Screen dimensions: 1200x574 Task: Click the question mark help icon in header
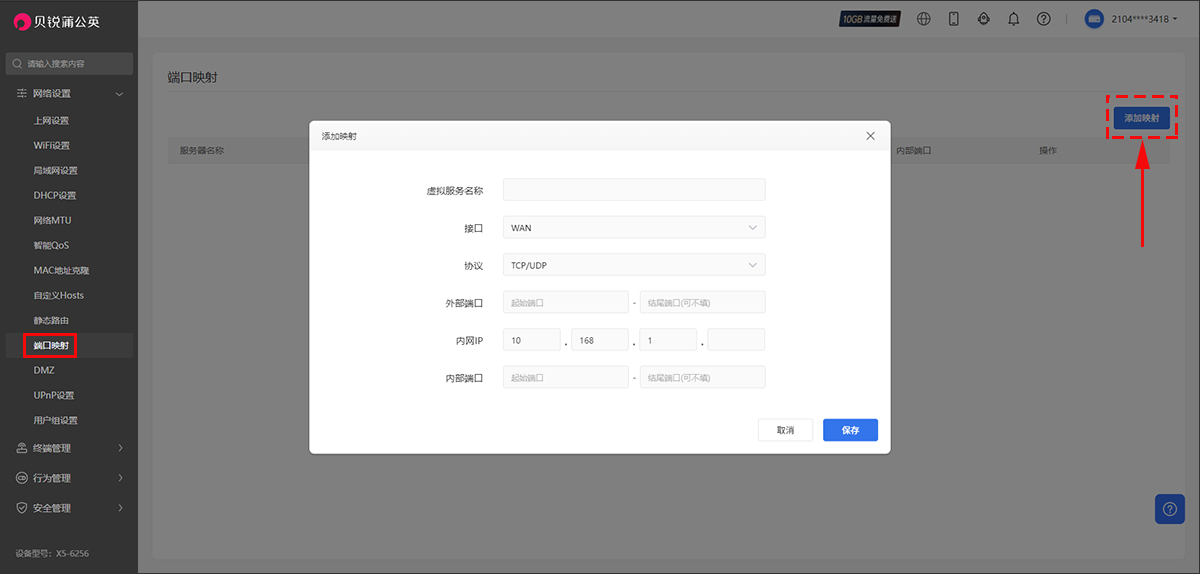tap(1043, 19)
